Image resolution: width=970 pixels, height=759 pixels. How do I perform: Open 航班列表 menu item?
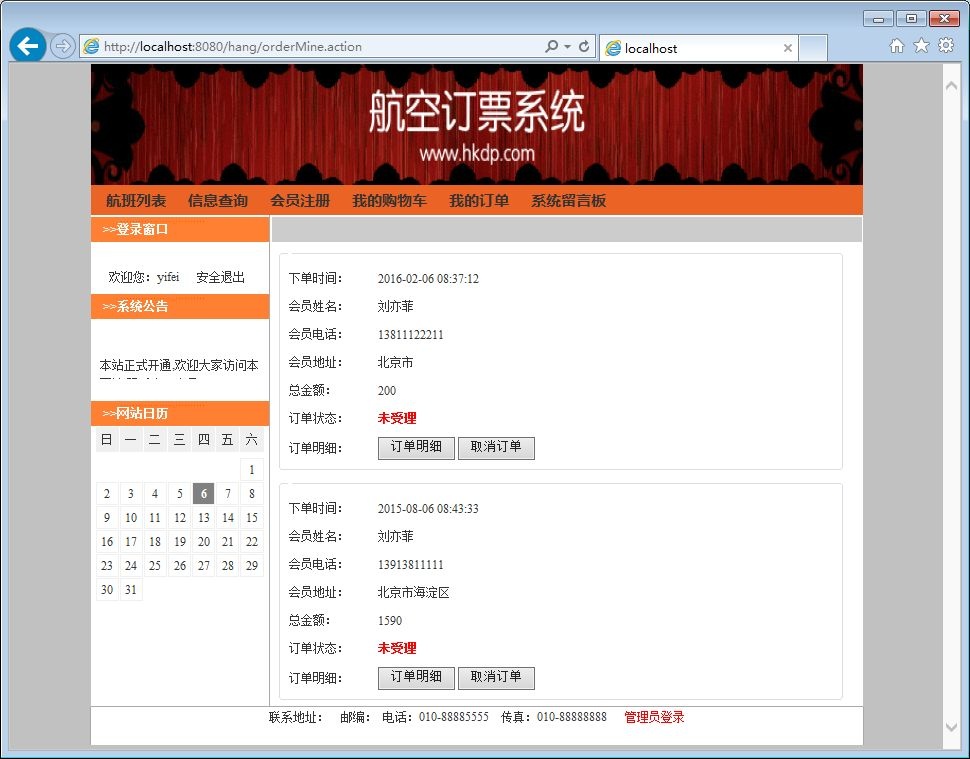pyautogui.click(x=136, y=200)
